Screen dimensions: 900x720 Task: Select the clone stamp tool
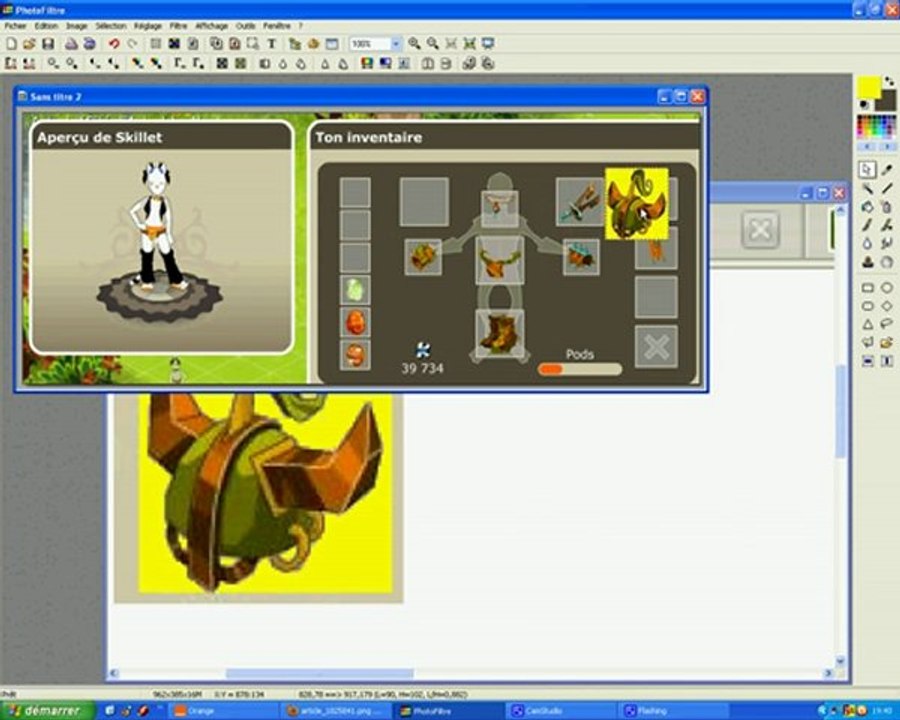[x=867, y=262]
